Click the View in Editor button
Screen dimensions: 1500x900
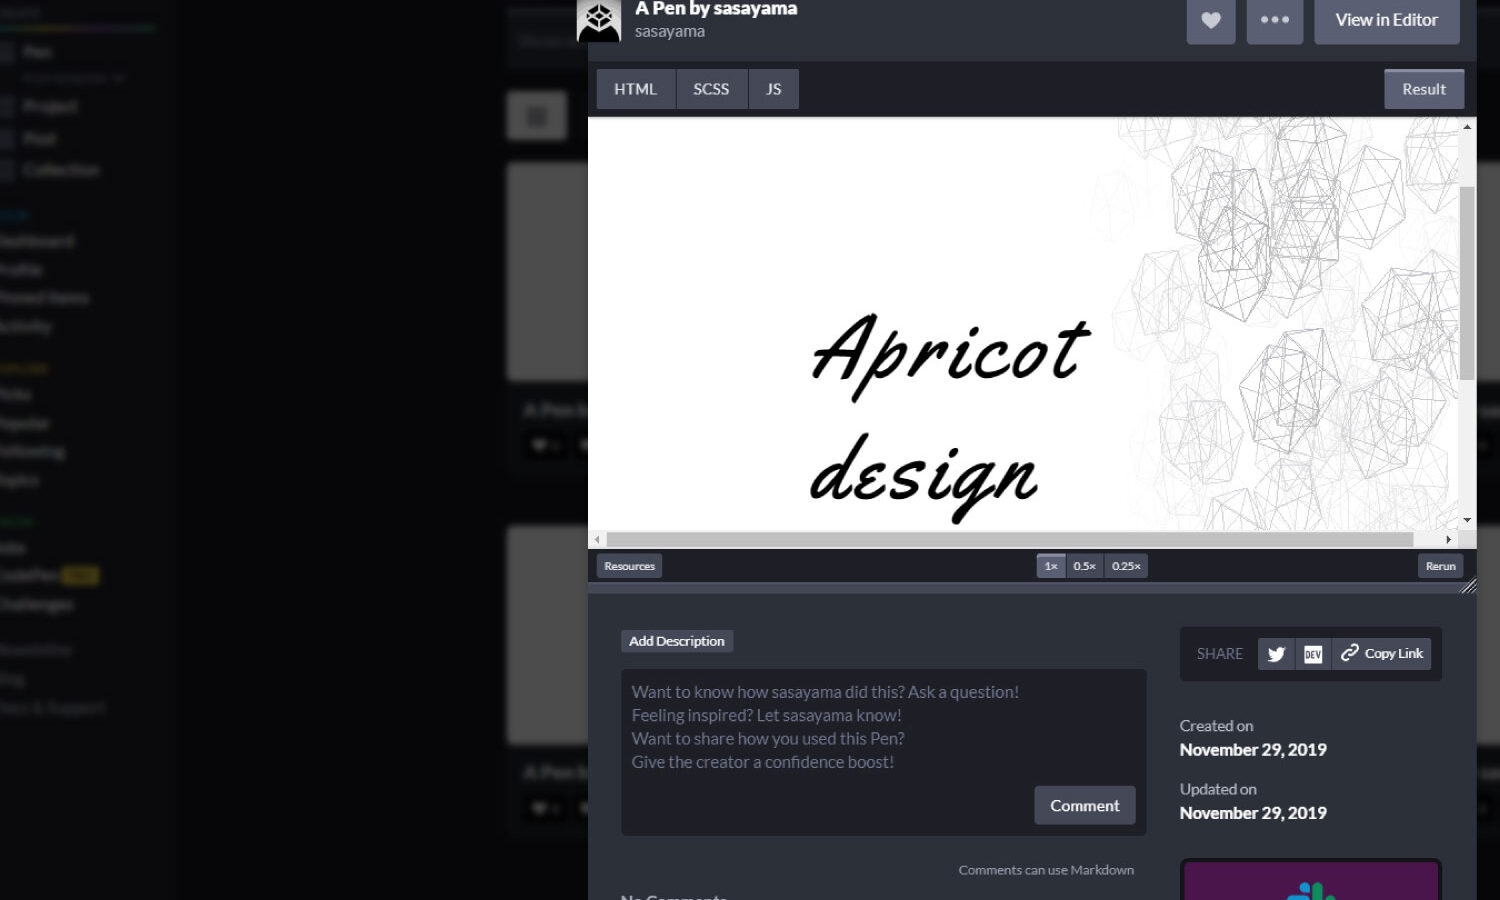[1386, 20]
